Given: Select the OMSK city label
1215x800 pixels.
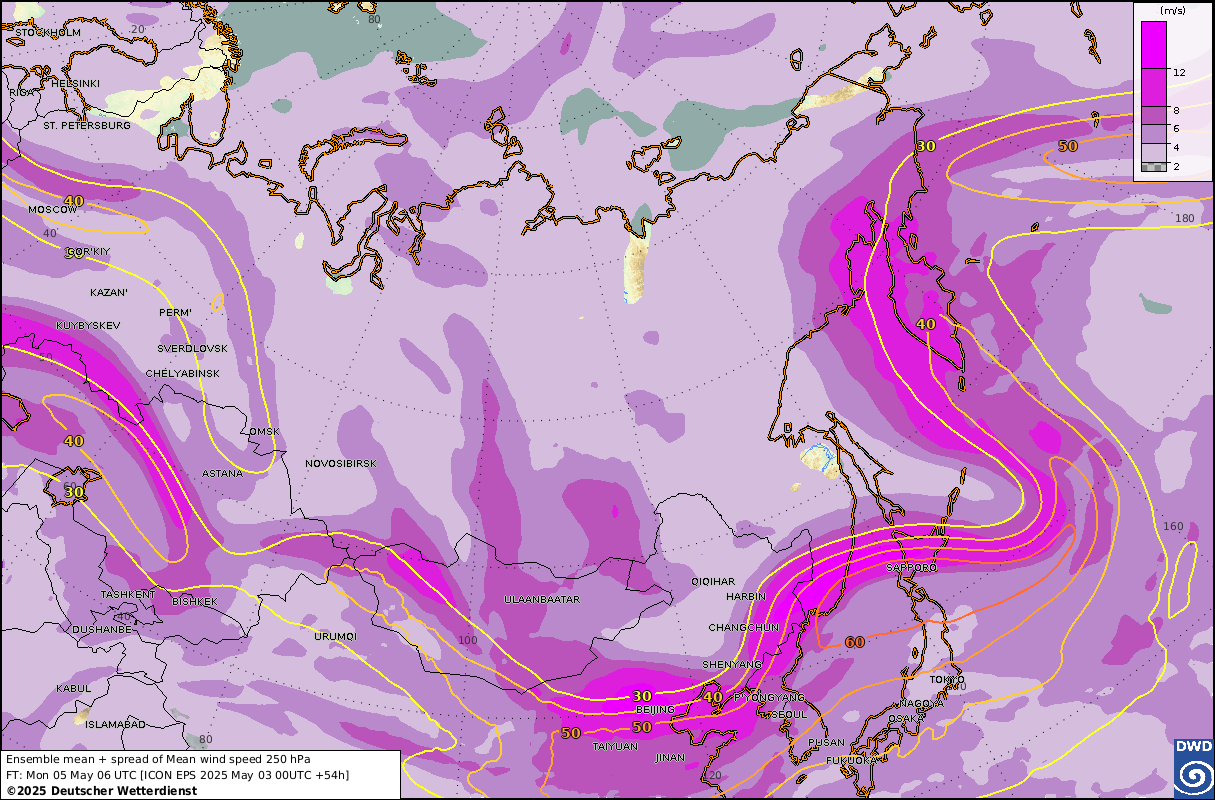Looking at the screenshot, I should pos(265,432).
